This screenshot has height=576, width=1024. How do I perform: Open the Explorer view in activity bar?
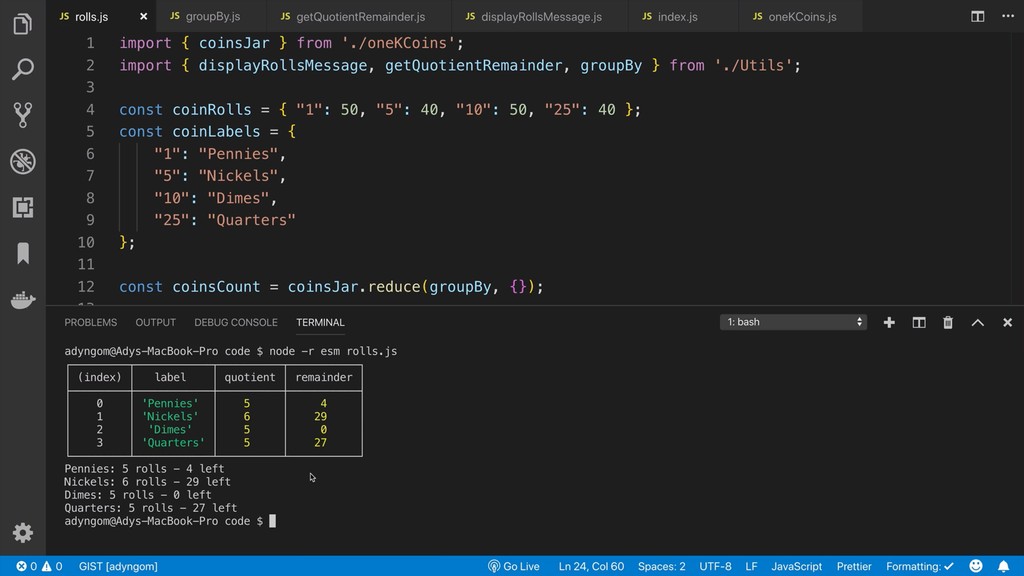click(x=22, y=24)
